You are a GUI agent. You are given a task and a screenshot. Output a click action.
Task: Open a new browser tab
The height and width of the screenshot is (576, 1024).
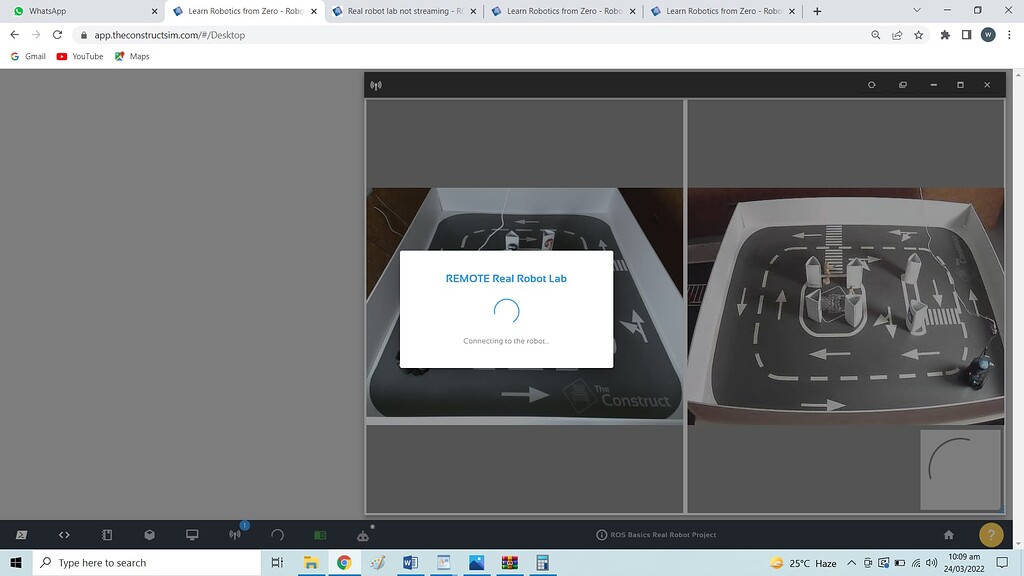coord(817,11)
